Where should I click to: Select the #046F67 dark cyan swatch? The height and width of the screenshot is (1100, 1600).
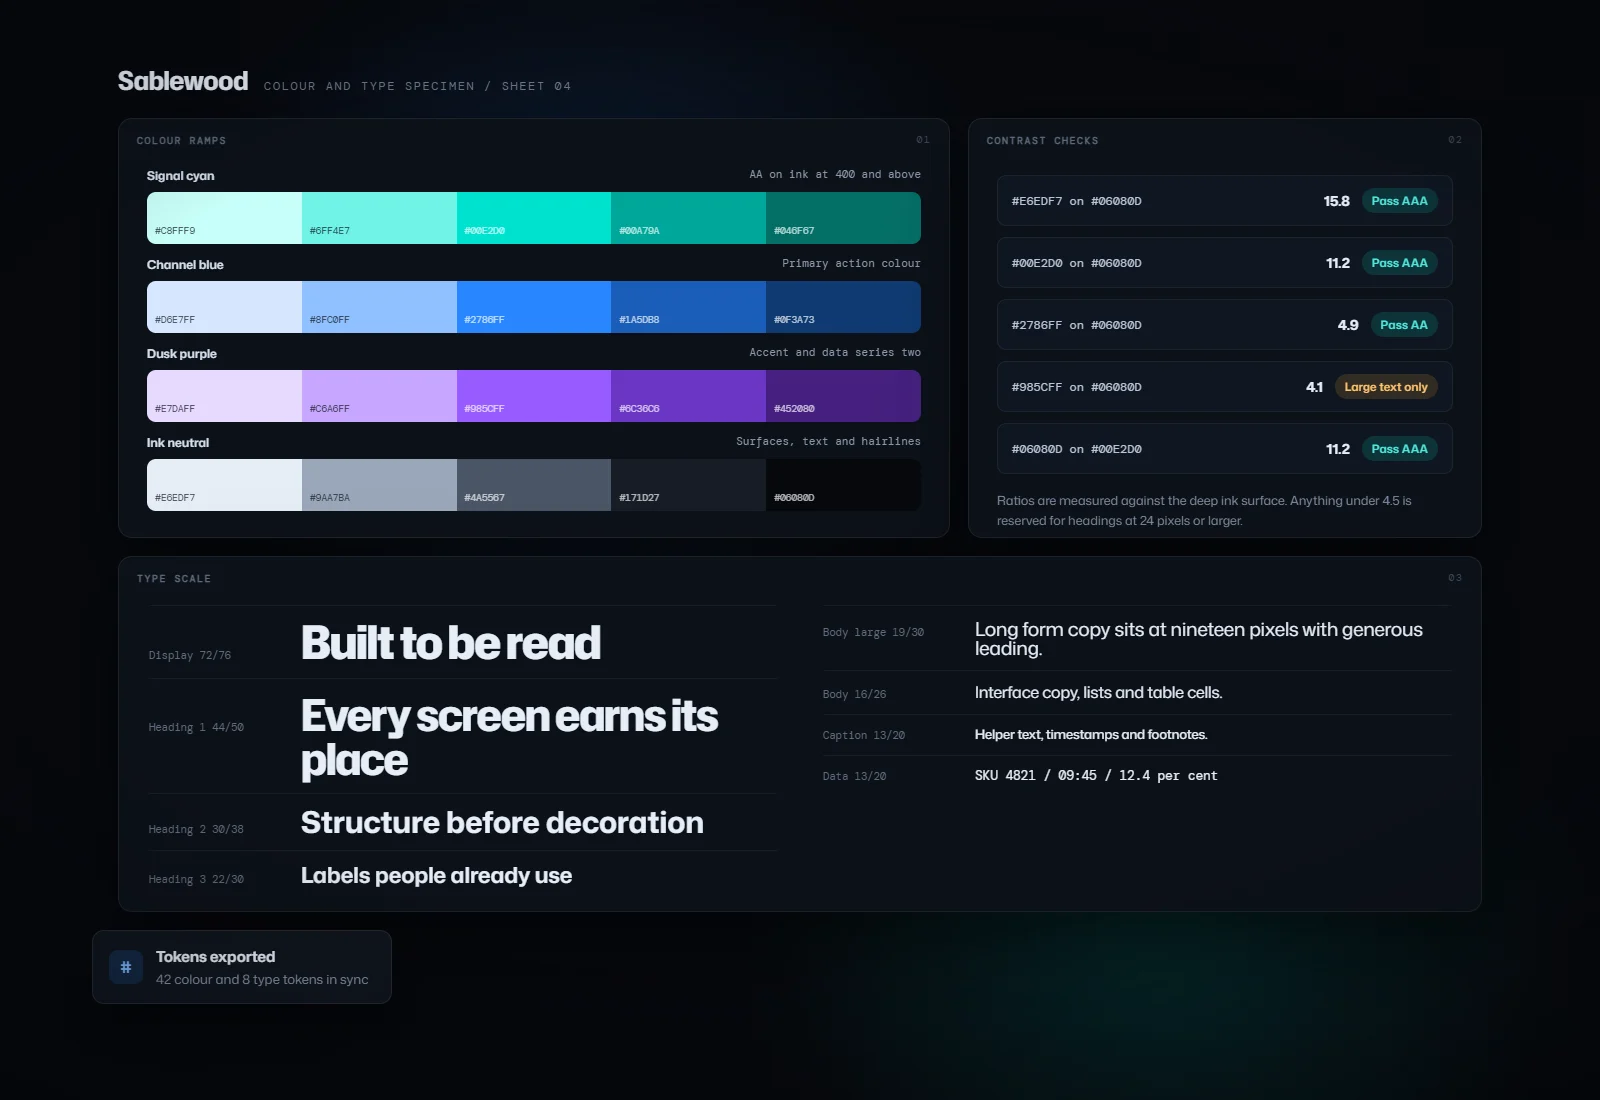click(844, 218)
